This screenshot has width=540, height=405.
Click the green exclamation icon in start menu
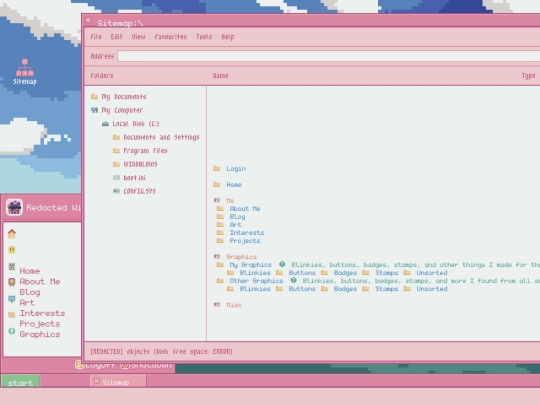pos(12,331)
